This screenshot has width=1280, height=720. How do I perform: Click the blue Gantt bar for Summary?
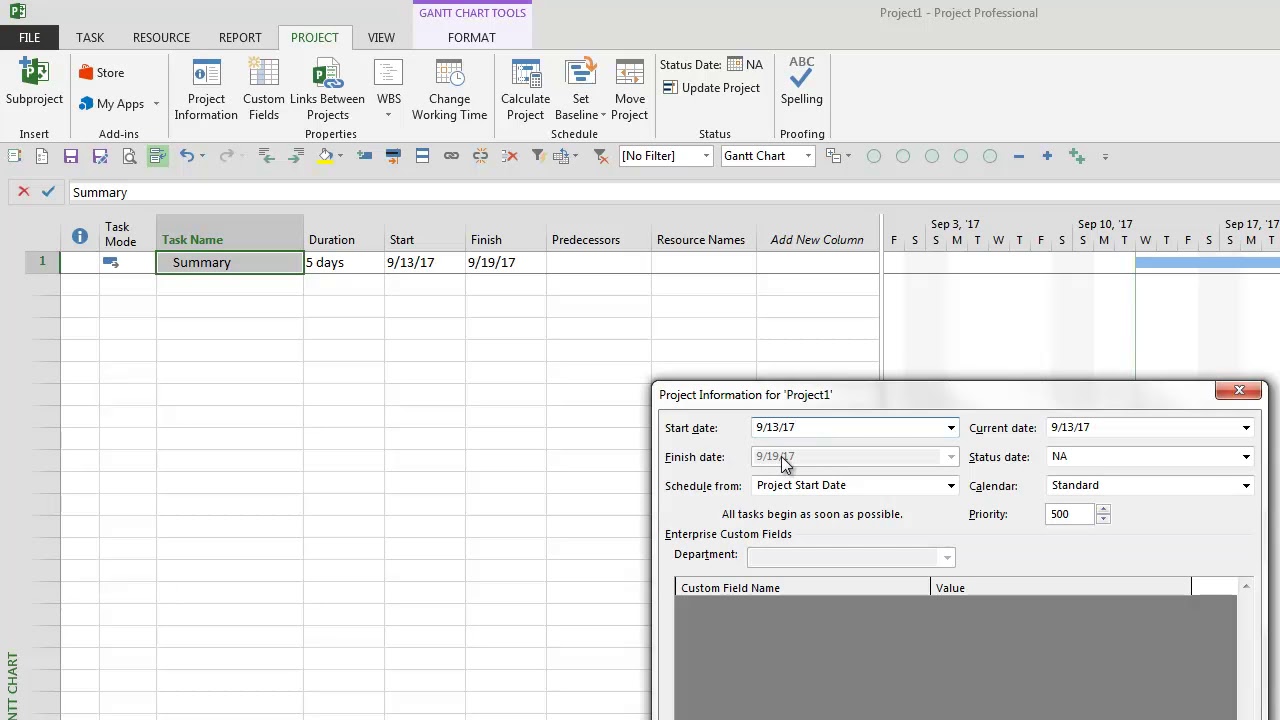point(1207,262)
